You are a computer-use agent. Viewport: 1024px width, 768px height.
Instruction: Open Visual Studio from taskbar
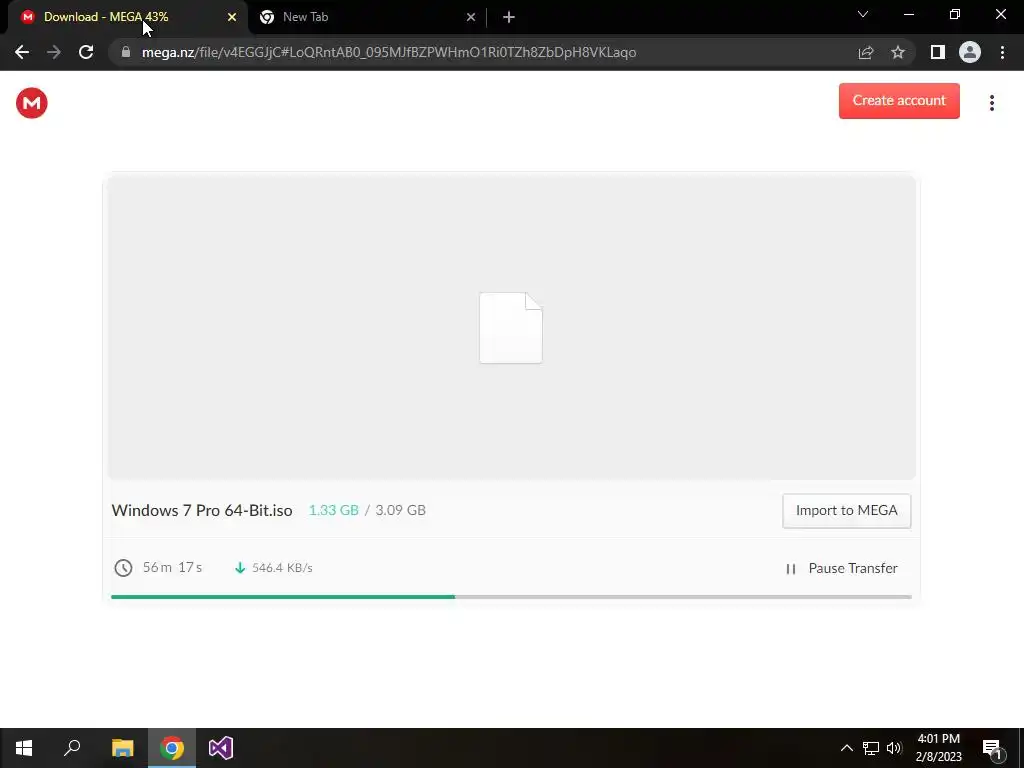click(221, 748)
